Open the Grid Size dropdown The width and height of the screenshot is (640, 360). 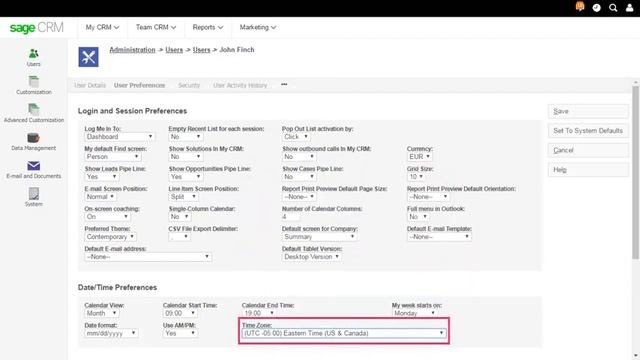tap(416, 177)
